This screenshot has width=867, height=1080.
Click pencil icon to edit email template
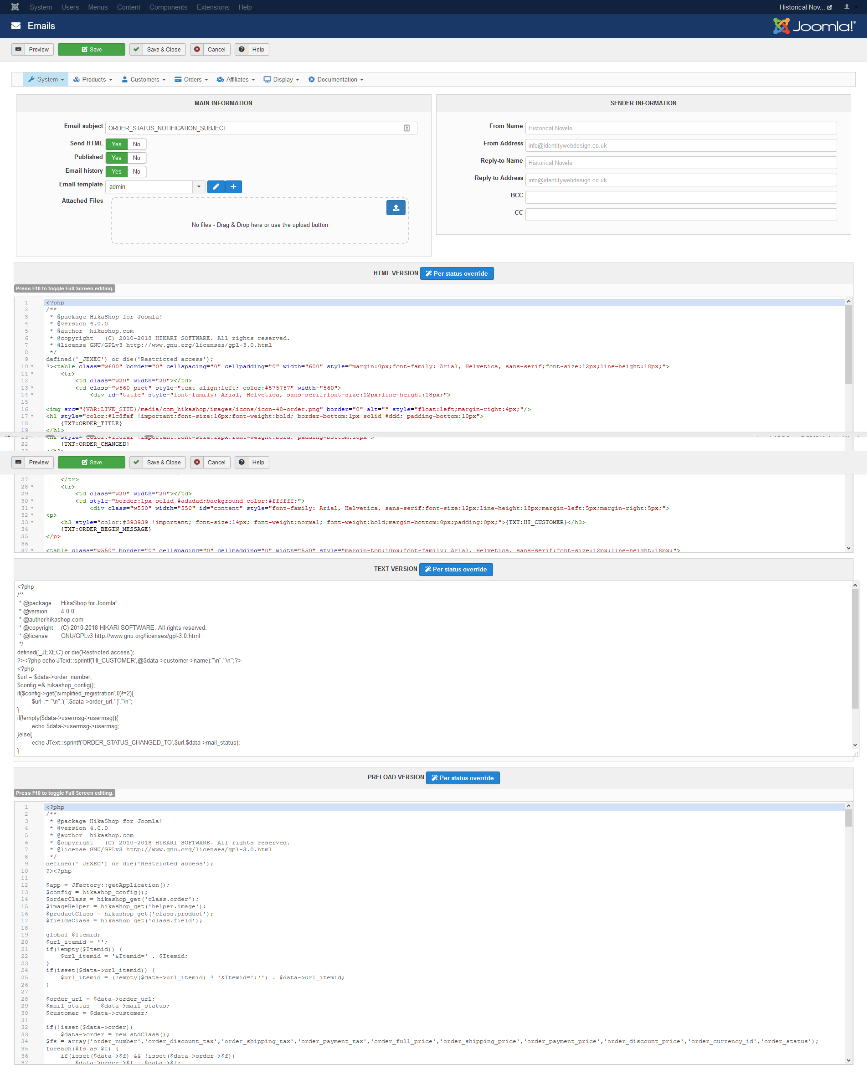tap(216, 187)
